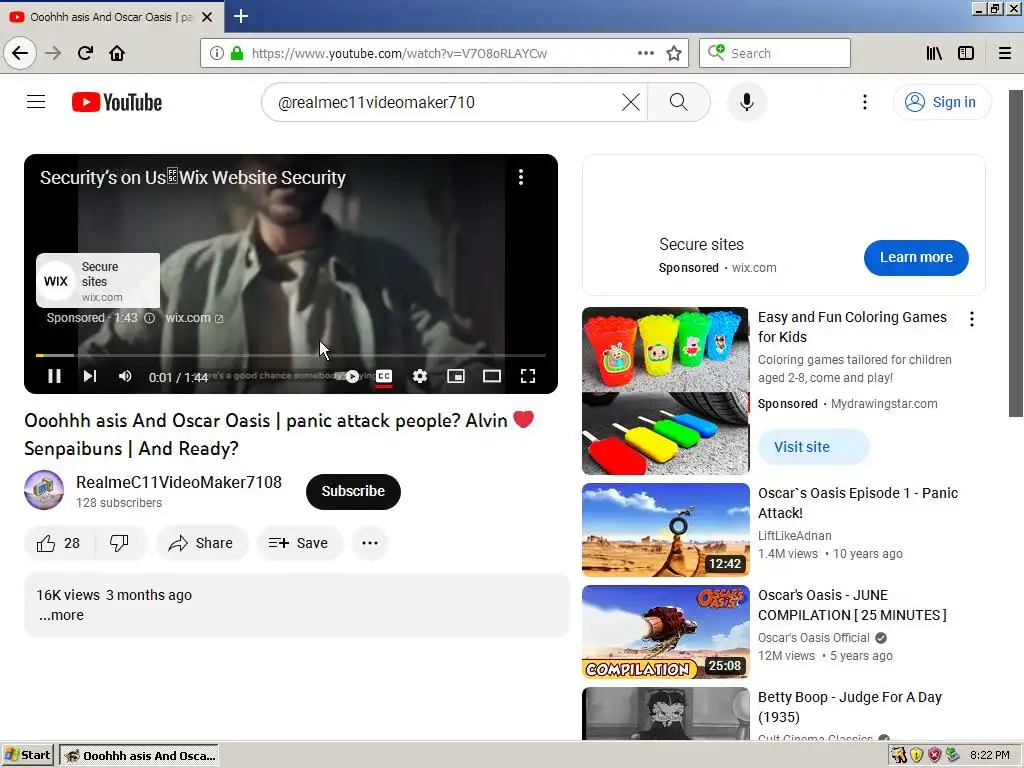
Task: Pause the video player
Action: 54,376
